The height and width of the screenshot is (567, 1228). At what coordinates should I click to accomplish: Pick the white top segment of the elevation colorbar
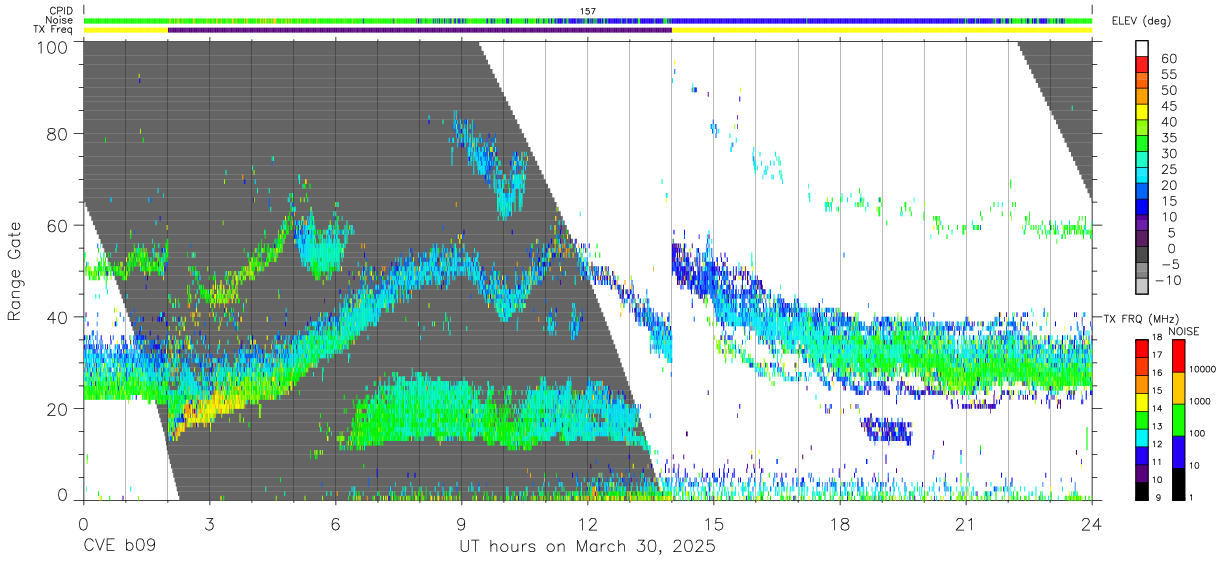1142,48
